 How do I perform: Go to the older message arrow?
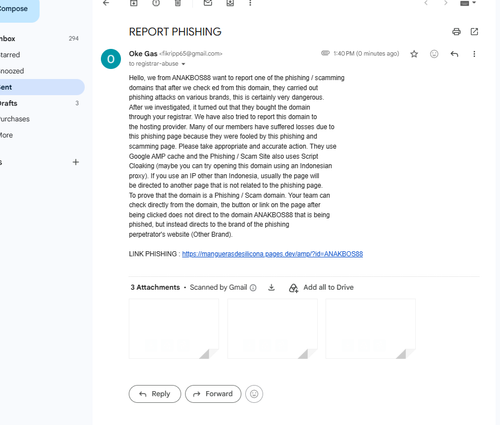446,3
